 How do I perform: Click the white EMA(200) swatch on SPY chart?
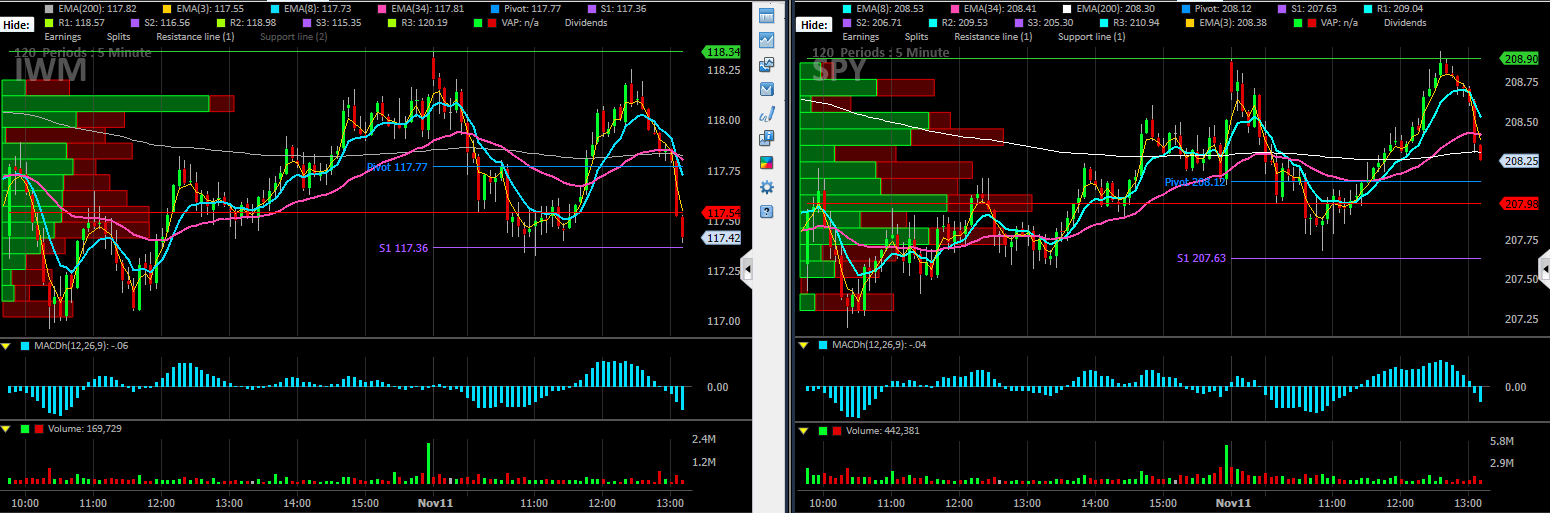(1065, 8)
